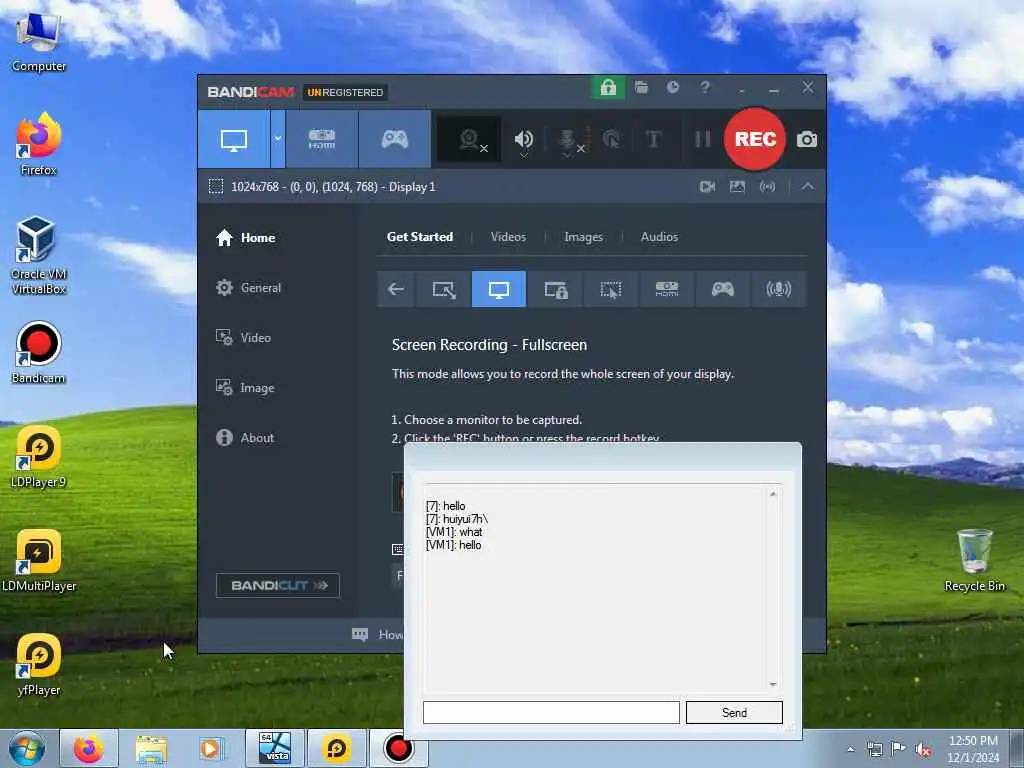Select the yfPlayer desktop shortcut

pyautogui.click(x=39, y=665)
